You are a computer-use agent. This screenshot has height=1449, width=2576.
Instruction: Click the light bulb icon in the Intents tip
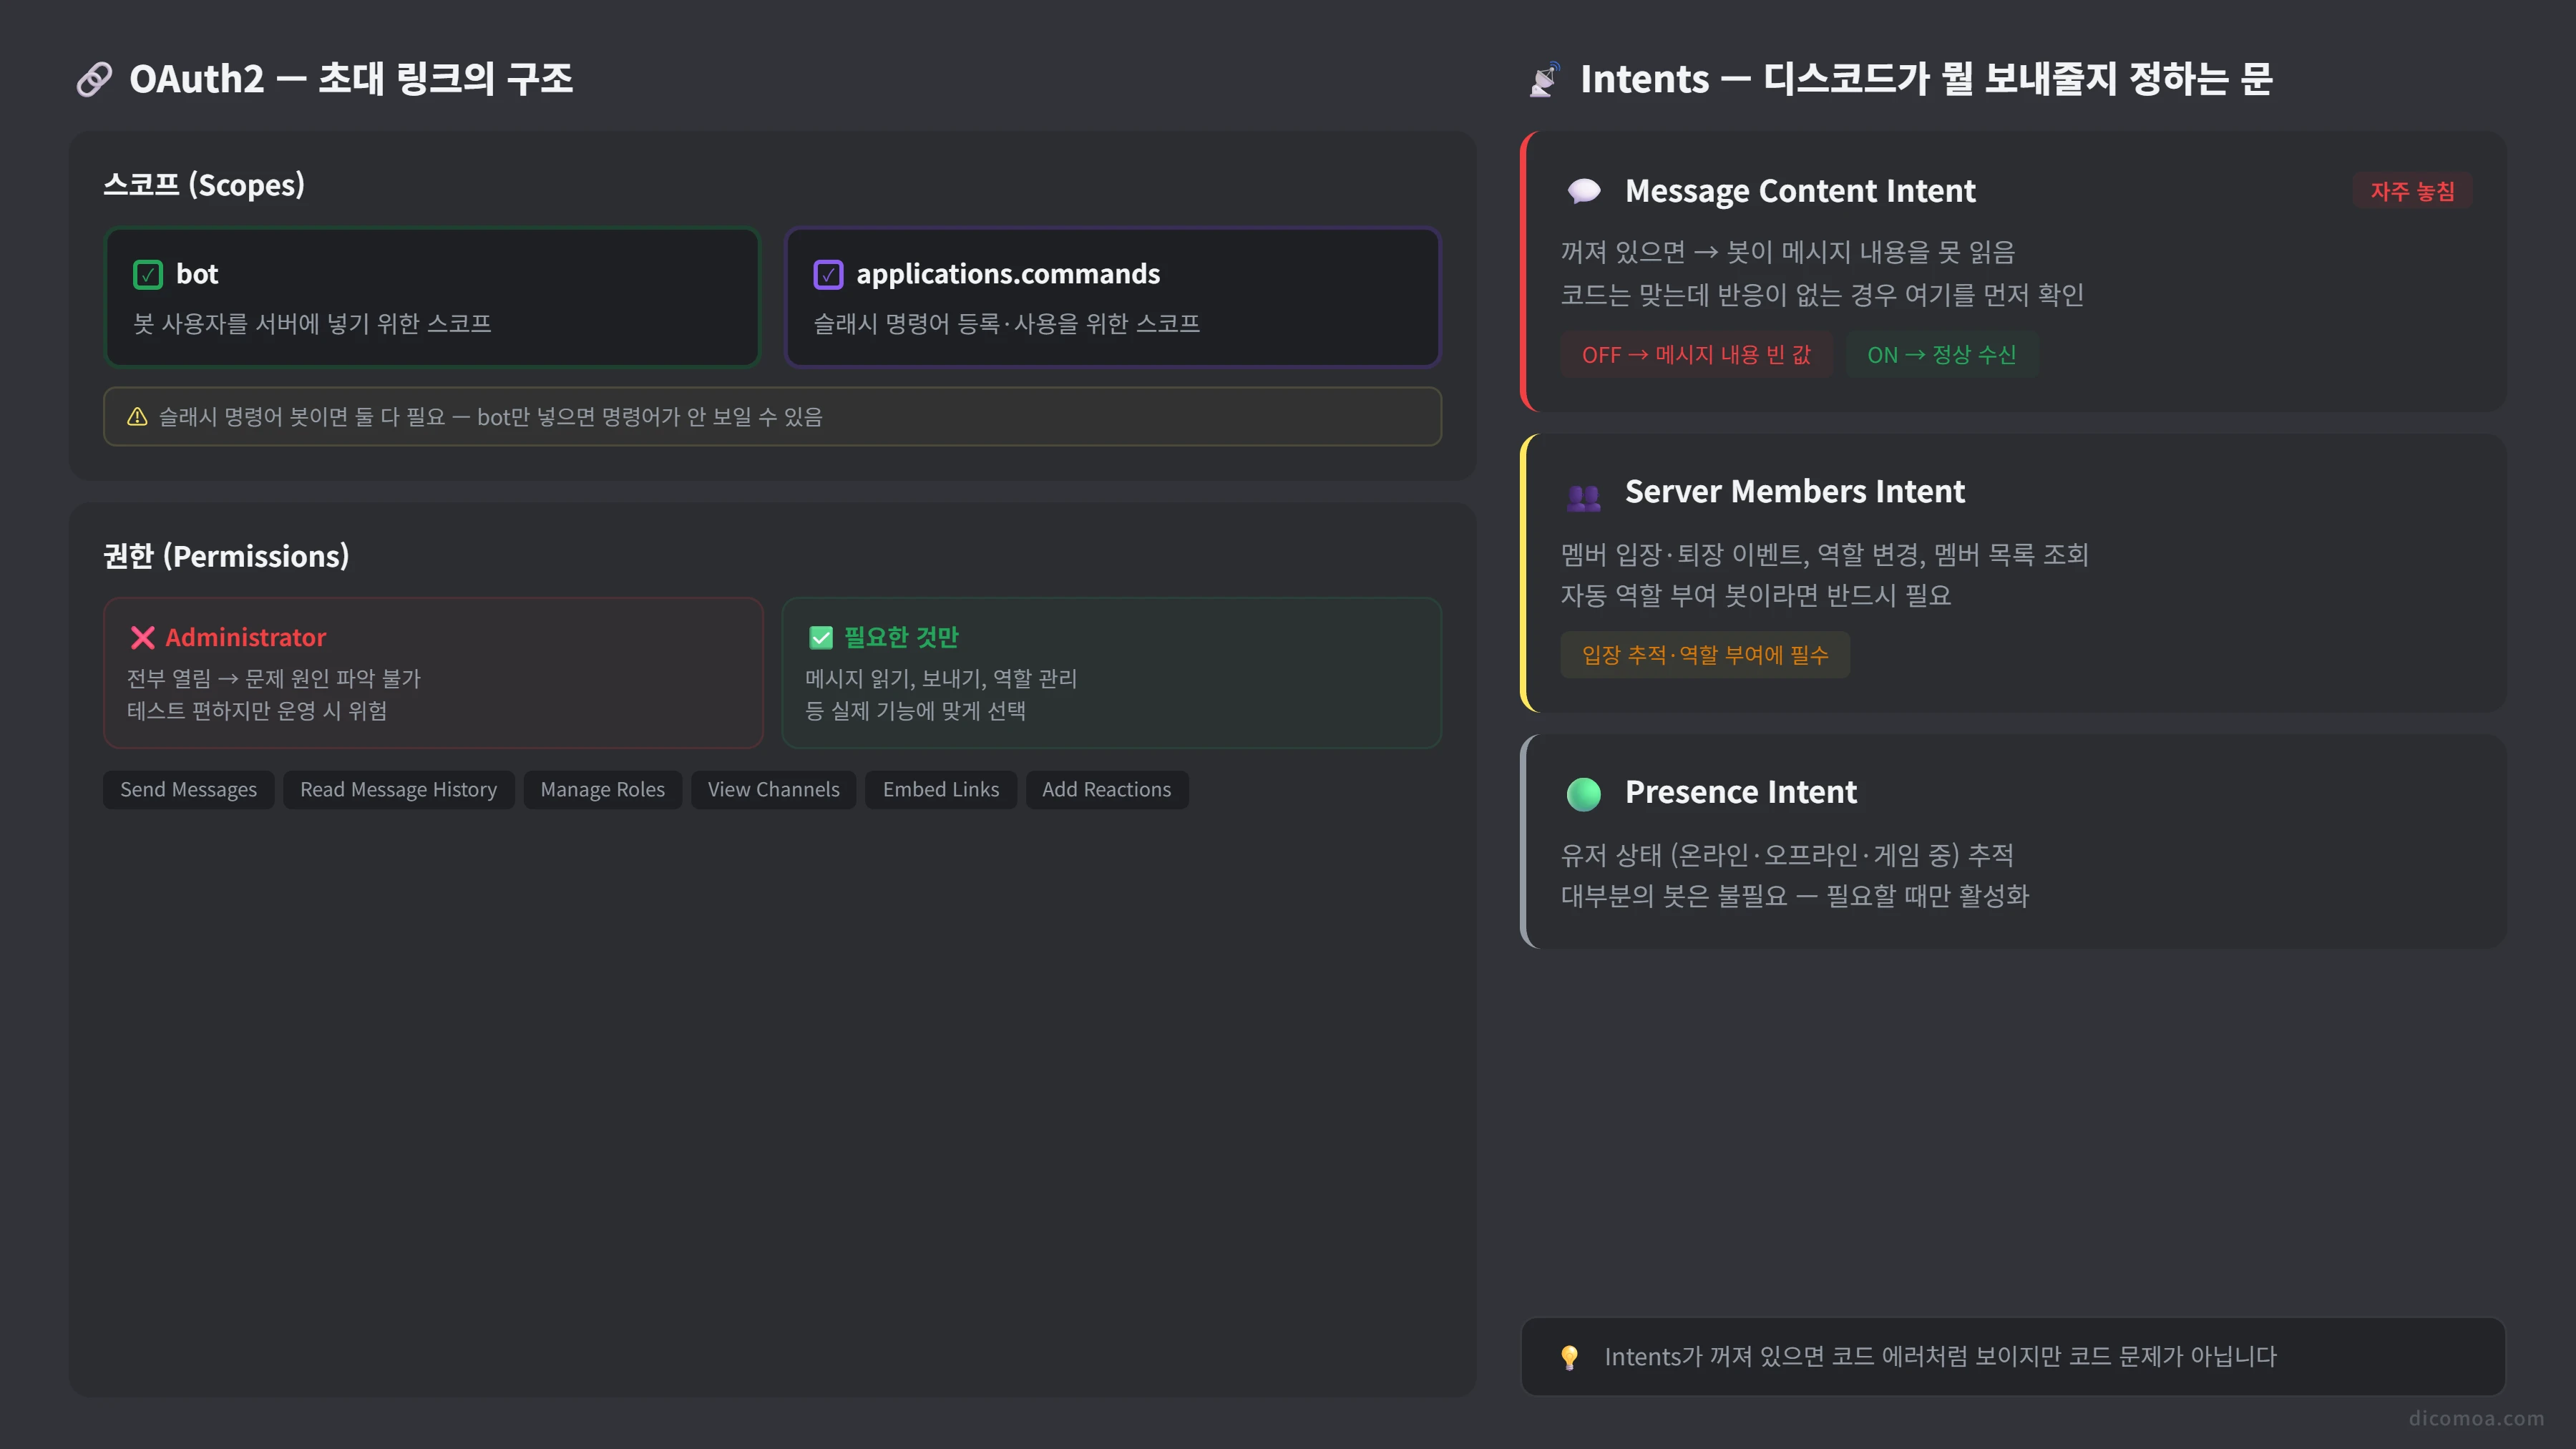point(1569,1357)
